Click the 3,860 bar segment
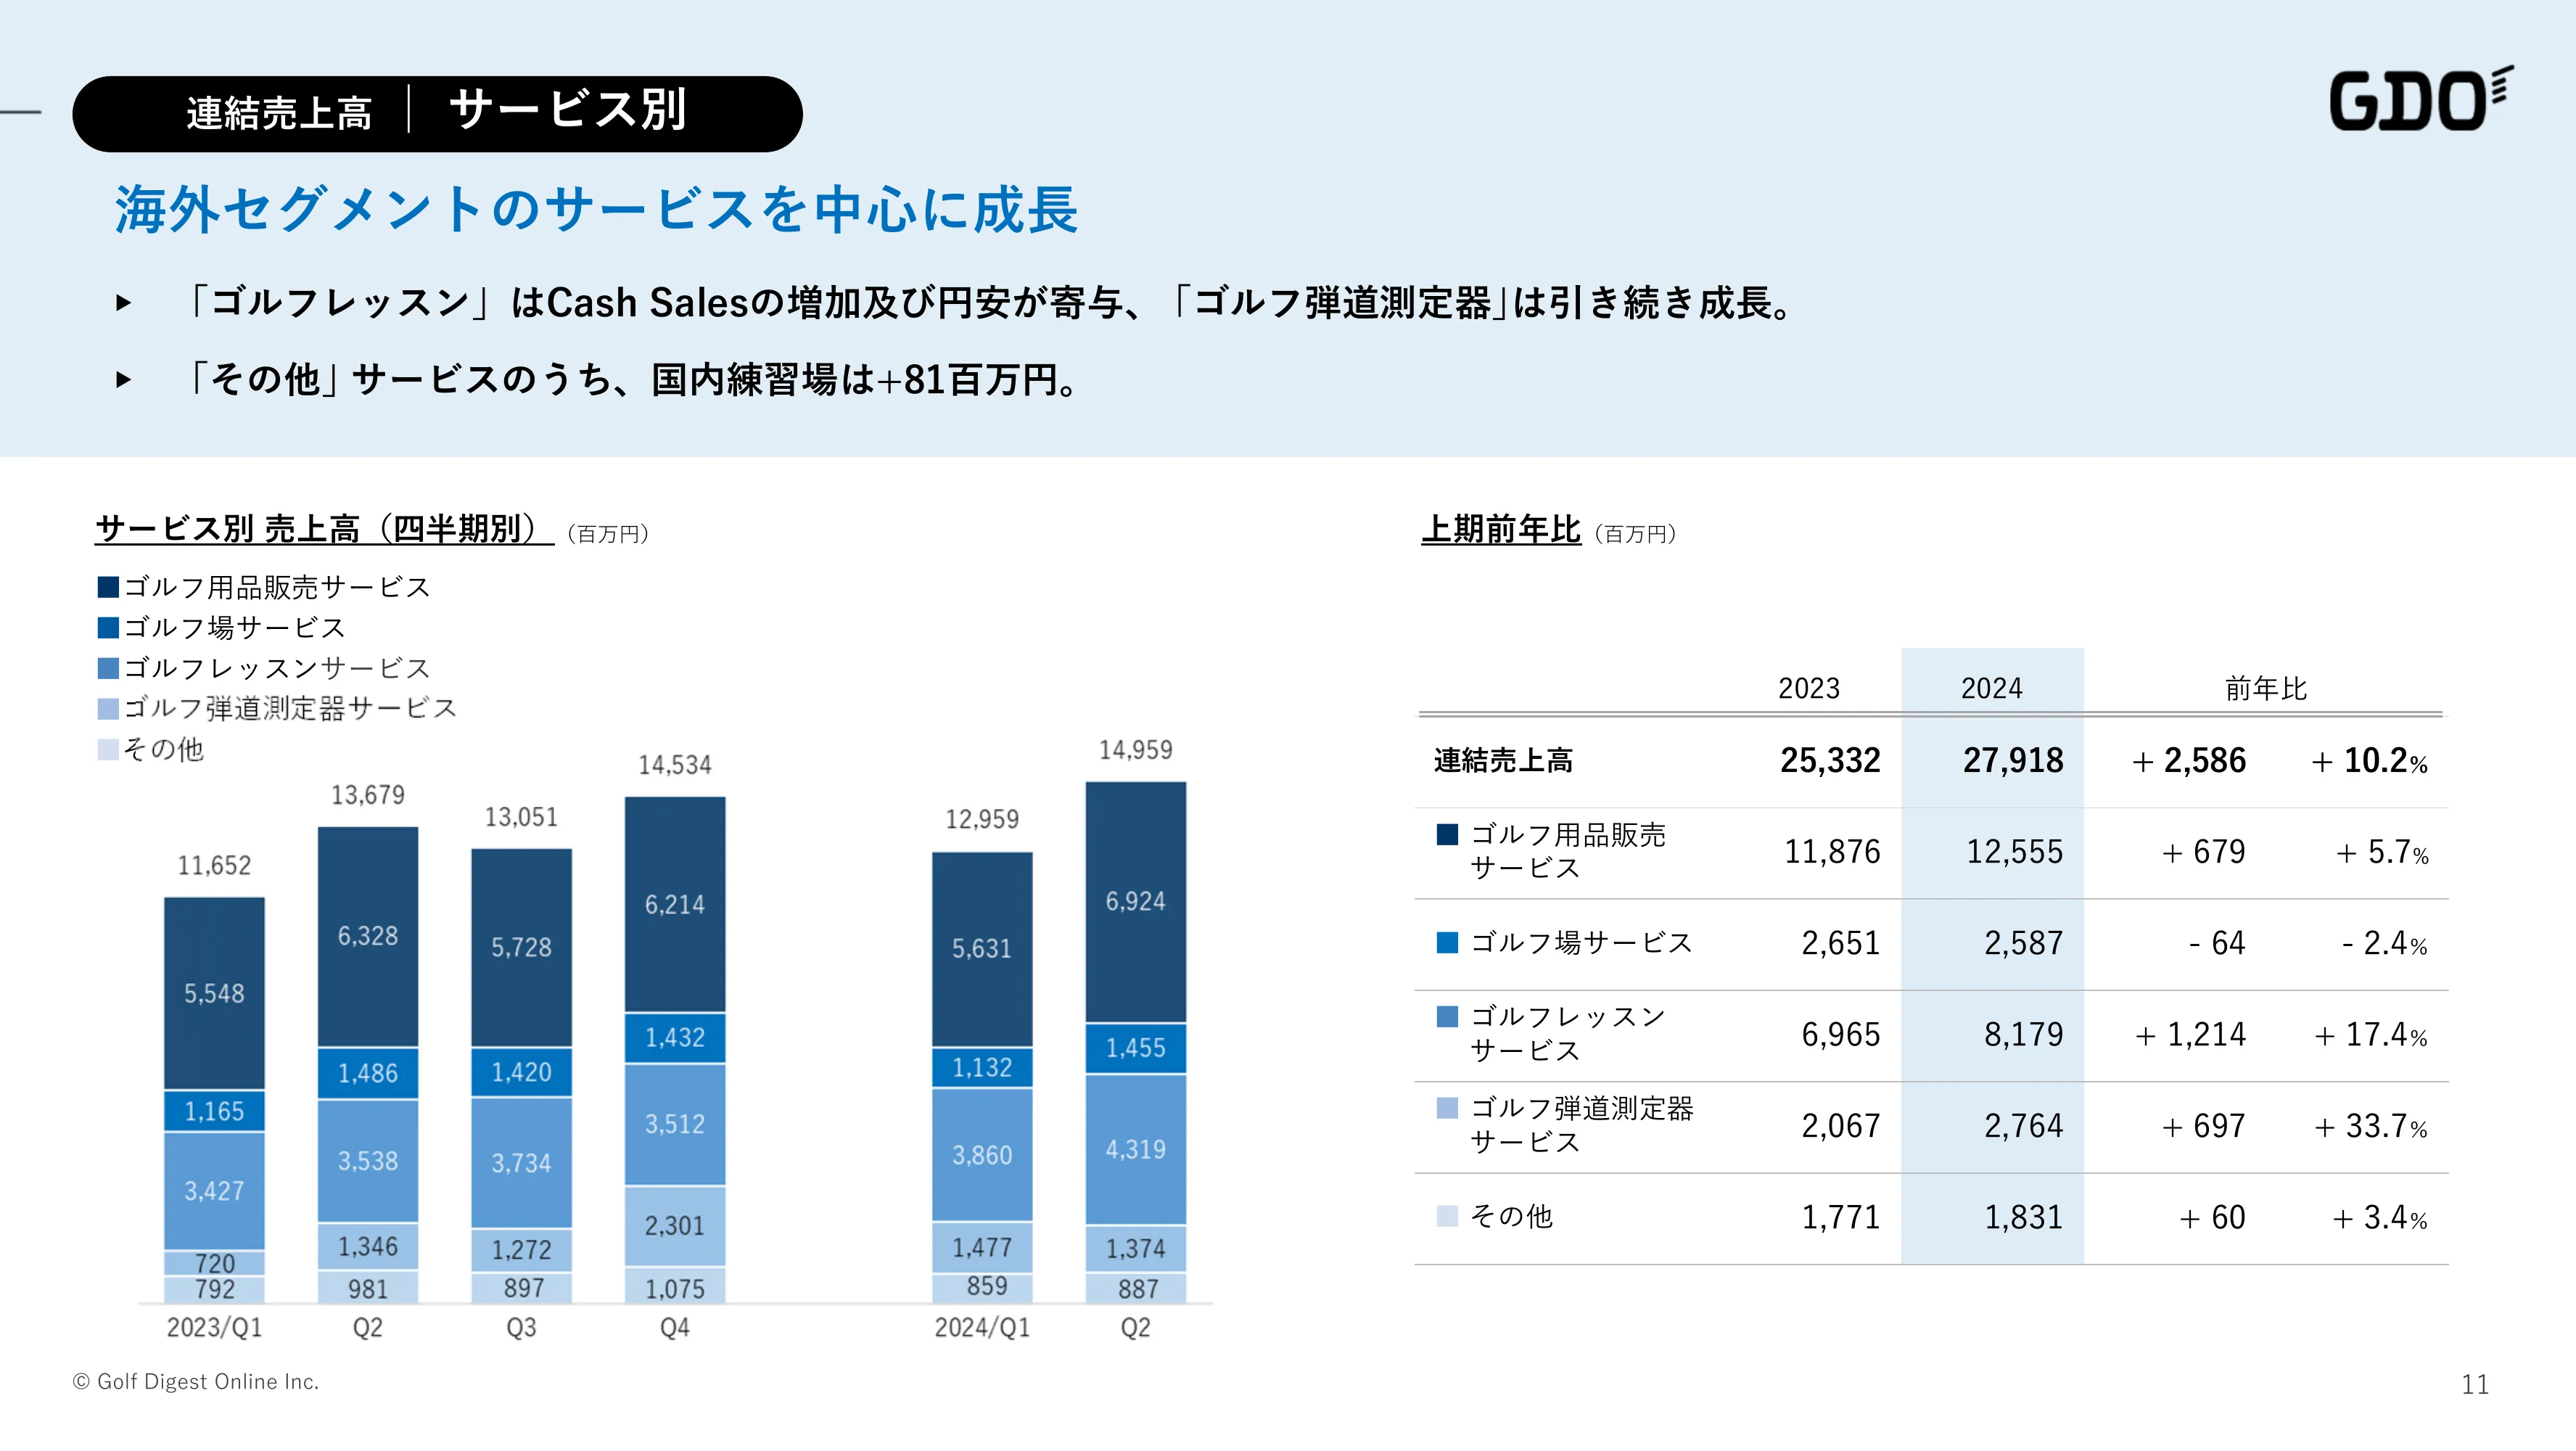Viewport: 2576px width, 1451px height. pos(982,1155)
